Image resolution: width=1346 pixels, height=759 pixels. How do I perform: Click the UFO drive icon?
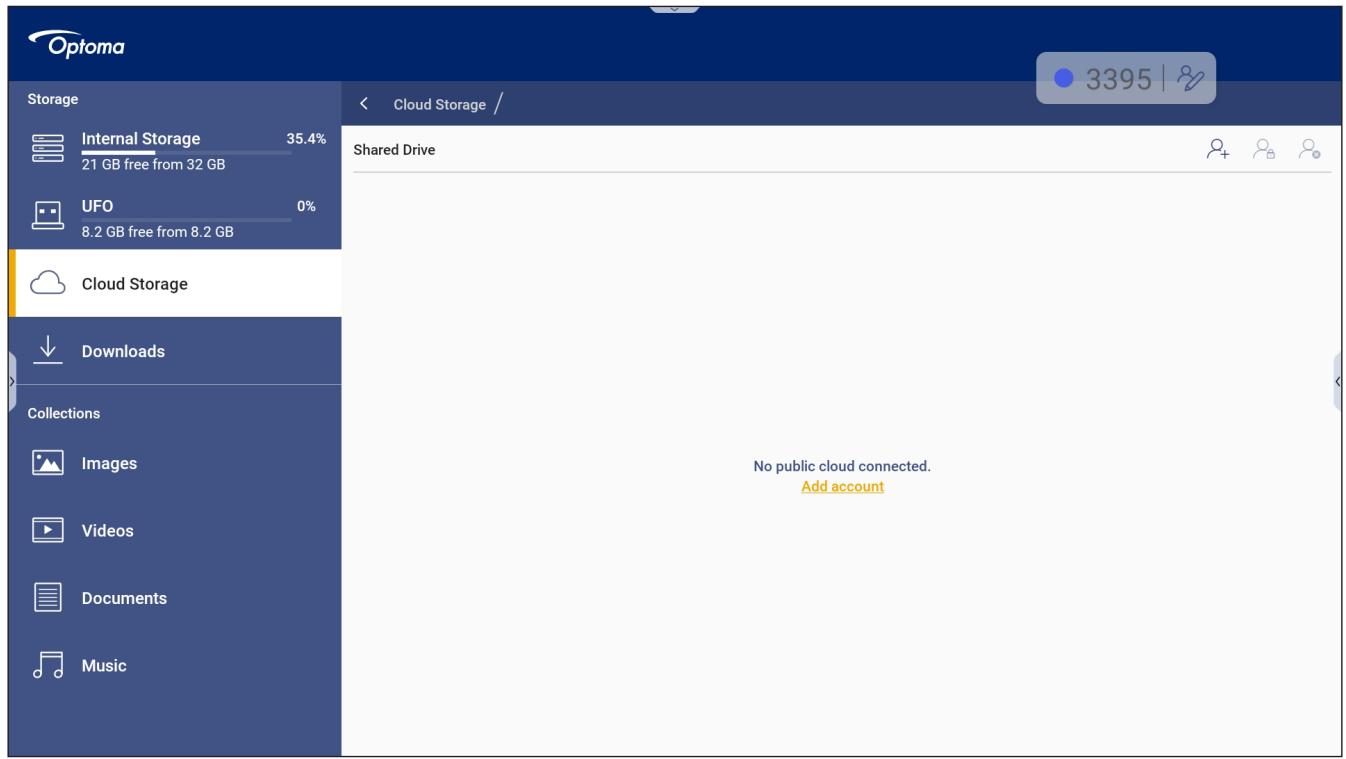[x=46, y=216]
